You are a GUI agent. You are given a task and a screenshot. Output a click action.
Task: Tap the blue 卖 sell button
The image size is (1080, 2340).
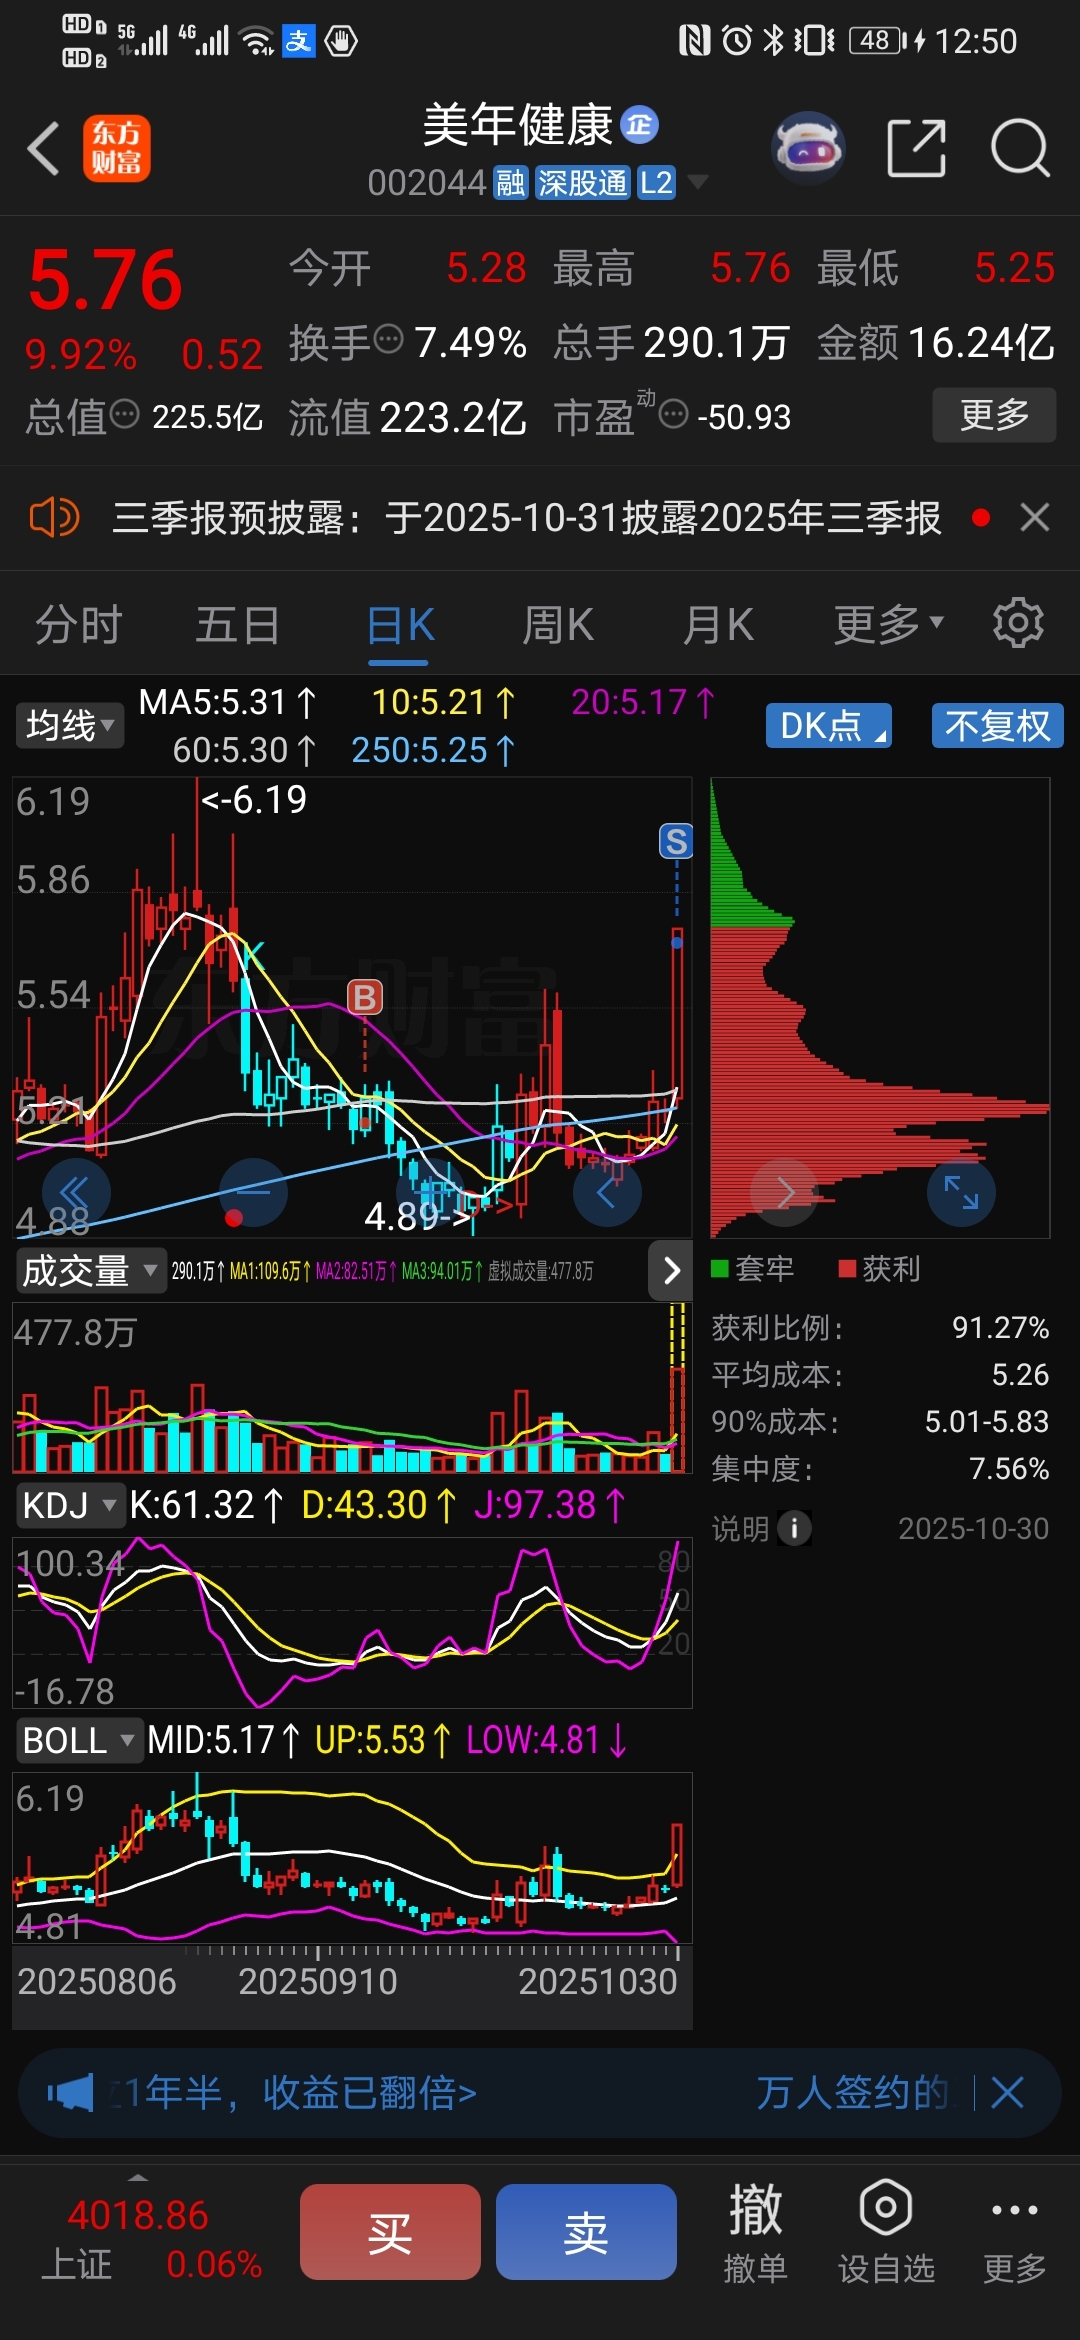pos(586,2232)
